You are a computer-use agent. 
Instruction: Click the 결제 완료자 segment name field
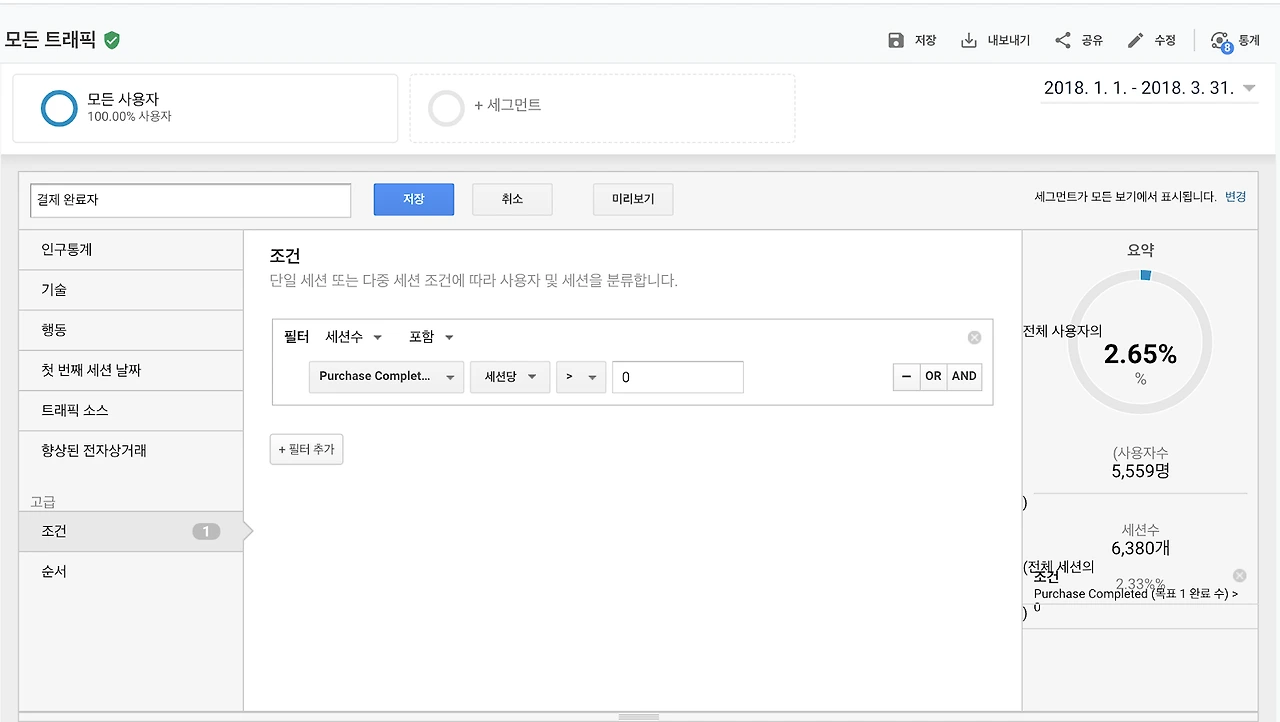click(x=190, y=200)
